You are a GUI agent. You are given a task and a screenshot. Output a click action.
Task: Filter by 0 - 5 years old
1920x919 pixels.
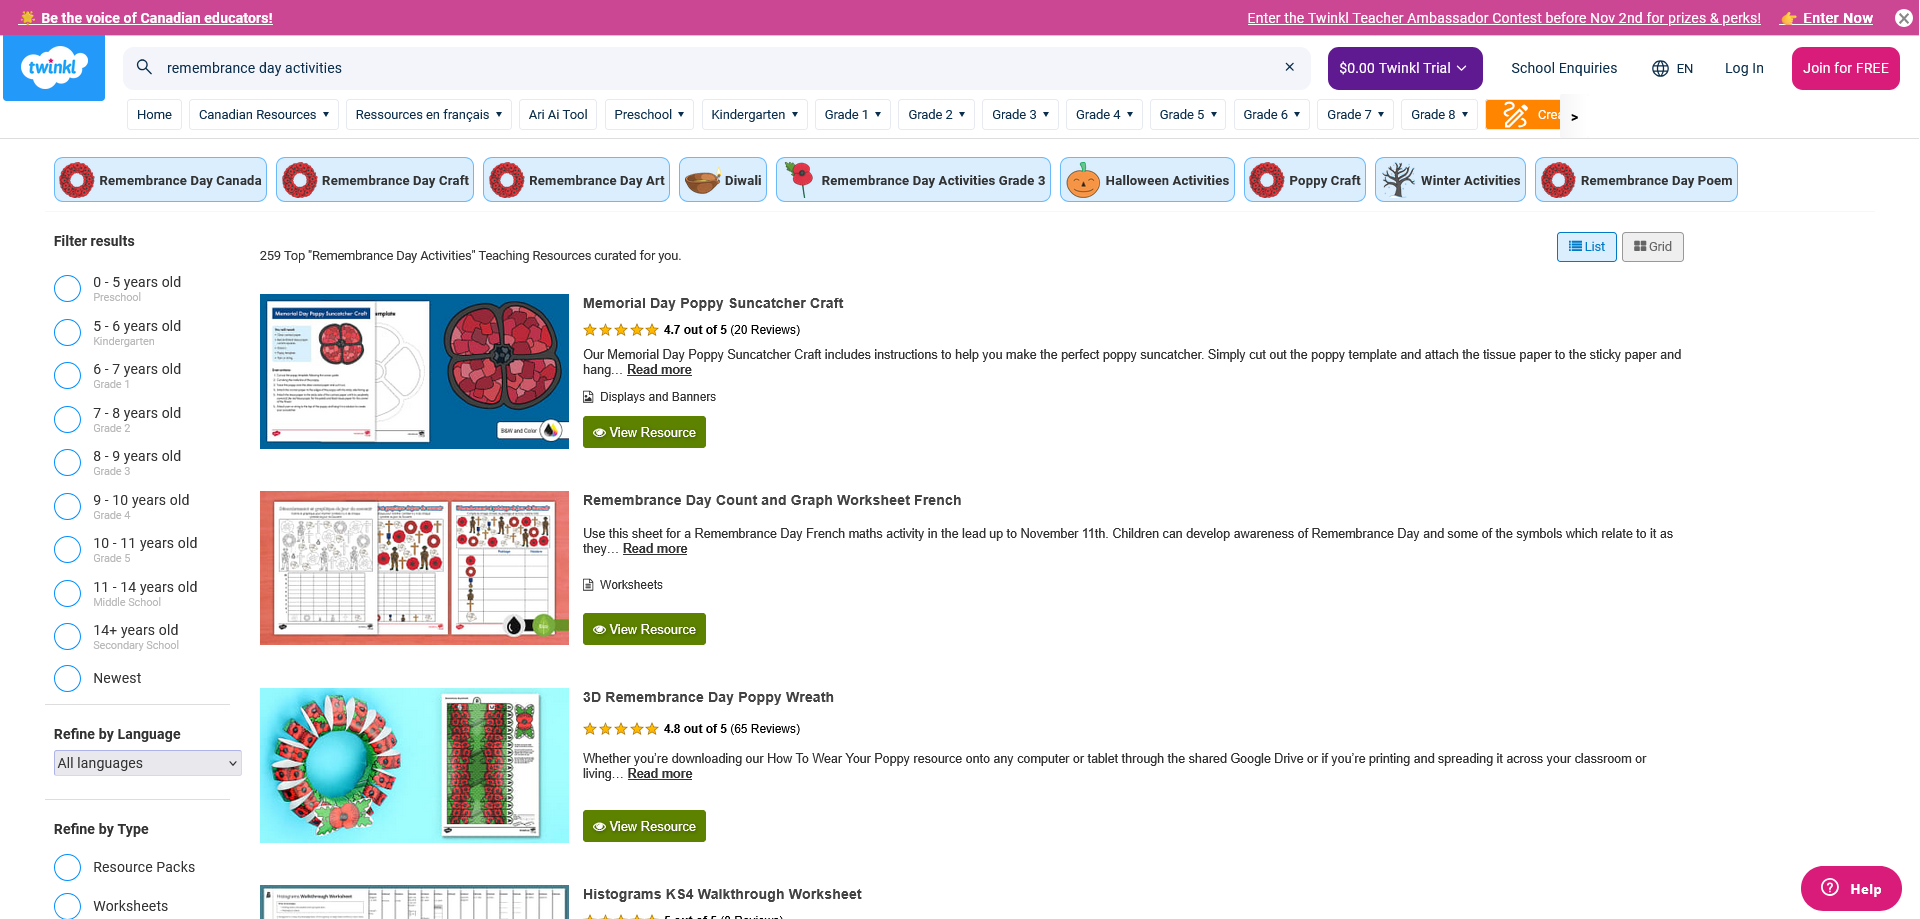click(x=67, y=289)
